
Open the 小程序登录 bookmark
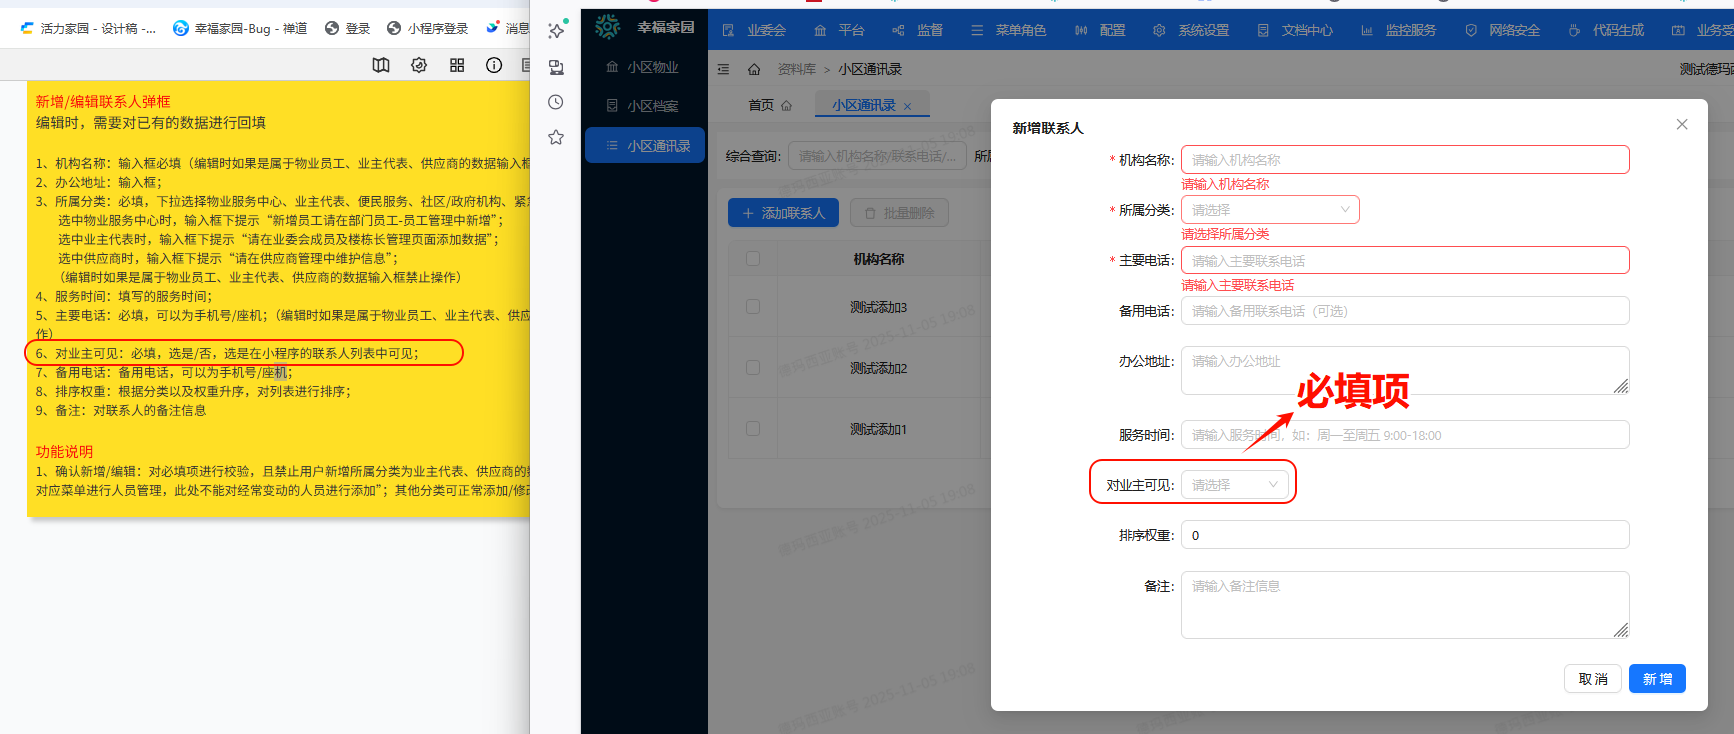pyautogui.click(x=428, y=28)
